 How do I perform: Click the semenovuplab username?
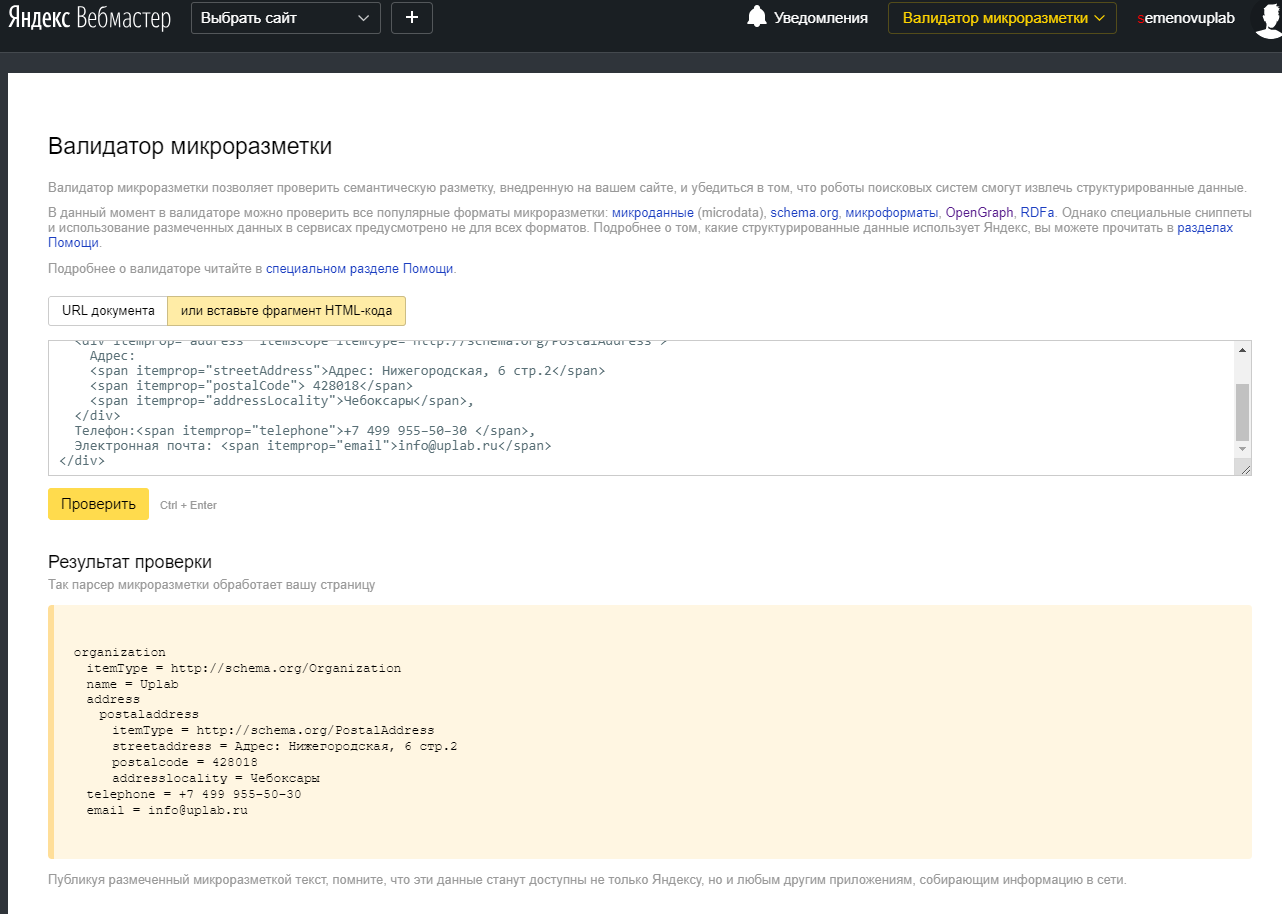(x=1186, y=18)
